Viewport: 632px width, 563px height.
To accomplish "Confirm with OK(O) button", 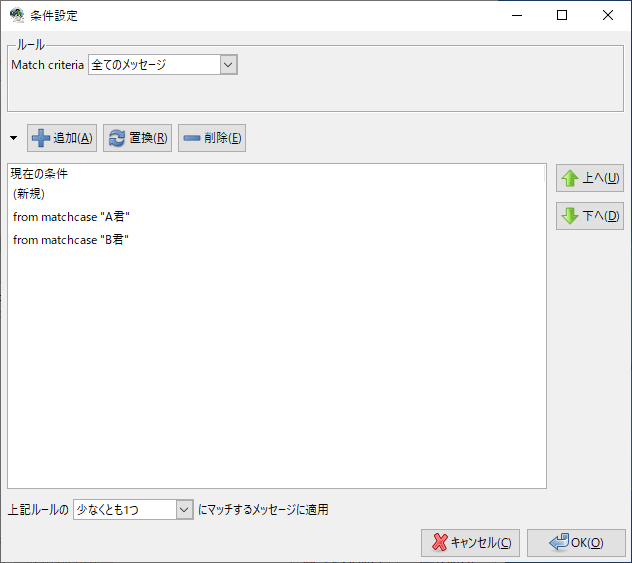I will coord(576,542).
